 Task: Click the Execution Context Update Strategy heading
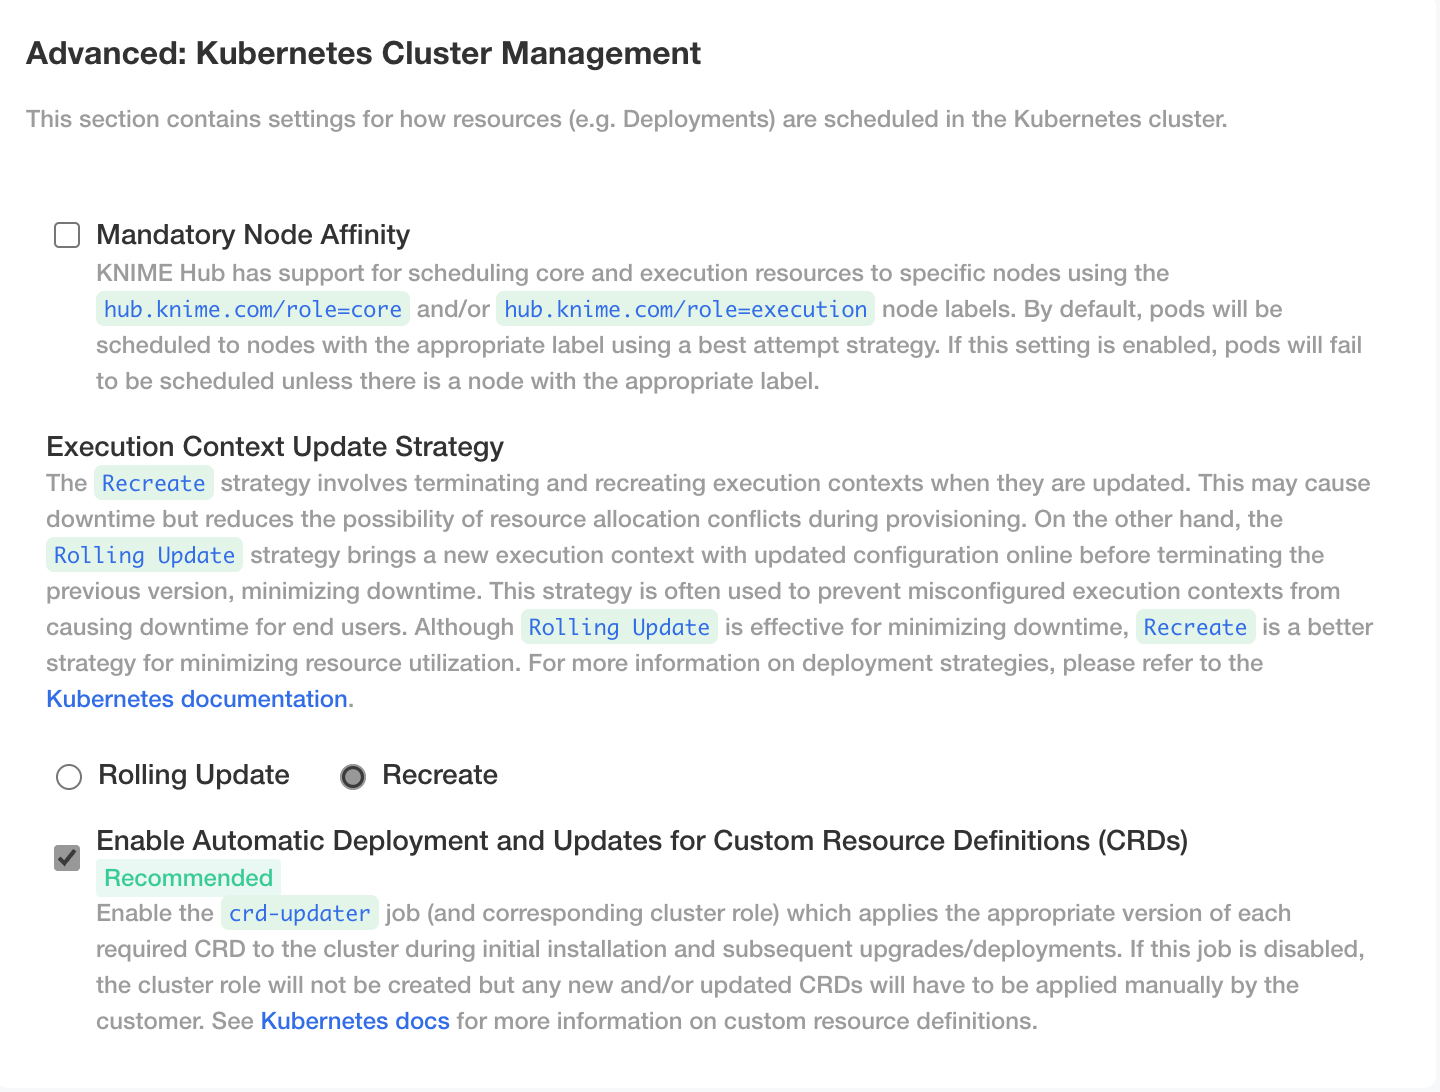click(275, 447)
